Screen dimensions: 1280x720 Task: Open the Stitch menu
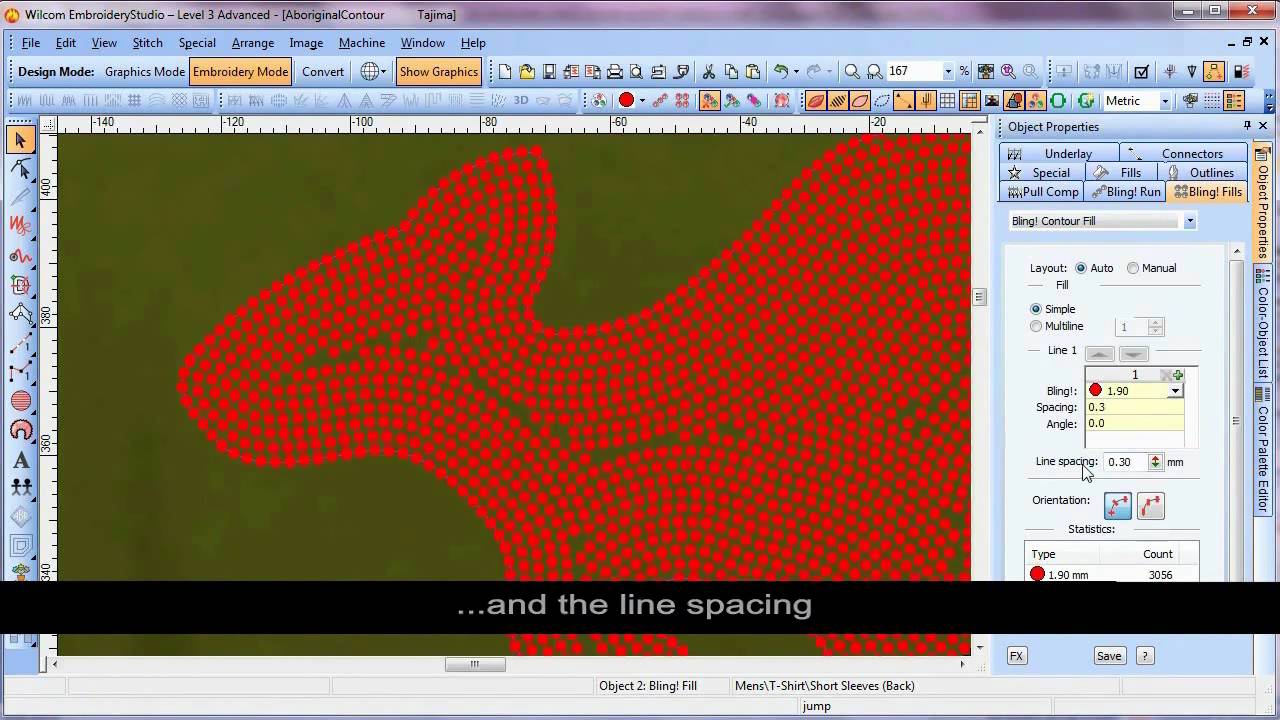point(147,43)
